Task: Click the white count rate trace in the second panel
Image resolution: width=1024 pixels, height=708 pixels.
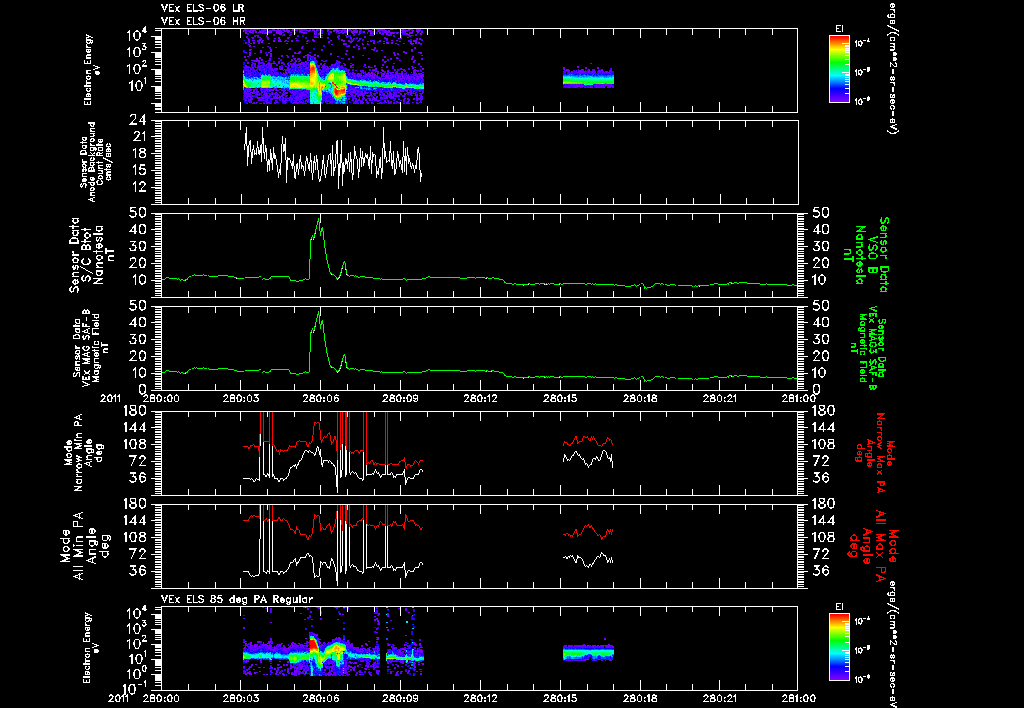Action: coord(333,159)
